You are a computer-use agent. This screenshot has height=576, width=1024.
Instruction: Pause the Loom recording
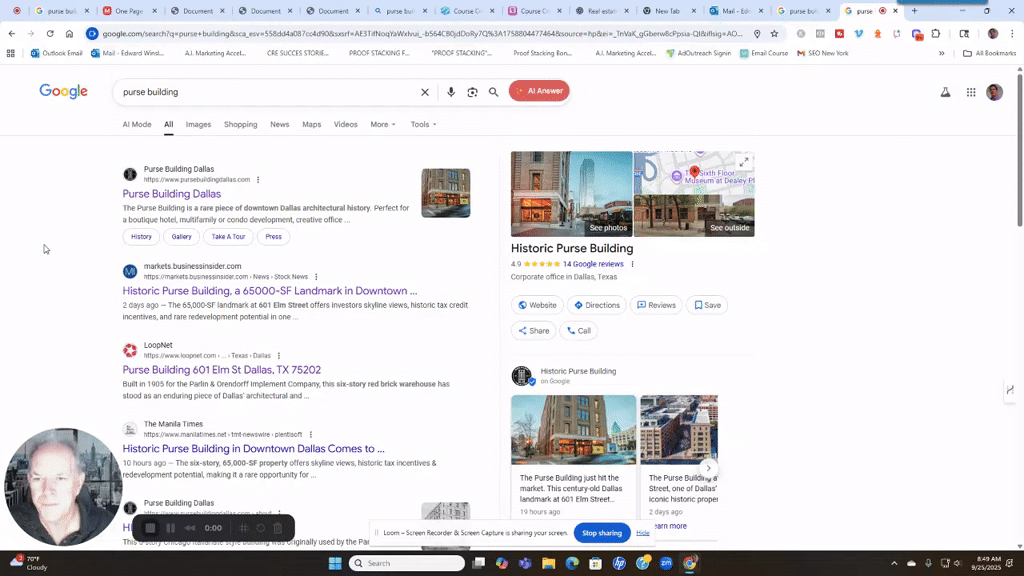(x=170, y=528)
